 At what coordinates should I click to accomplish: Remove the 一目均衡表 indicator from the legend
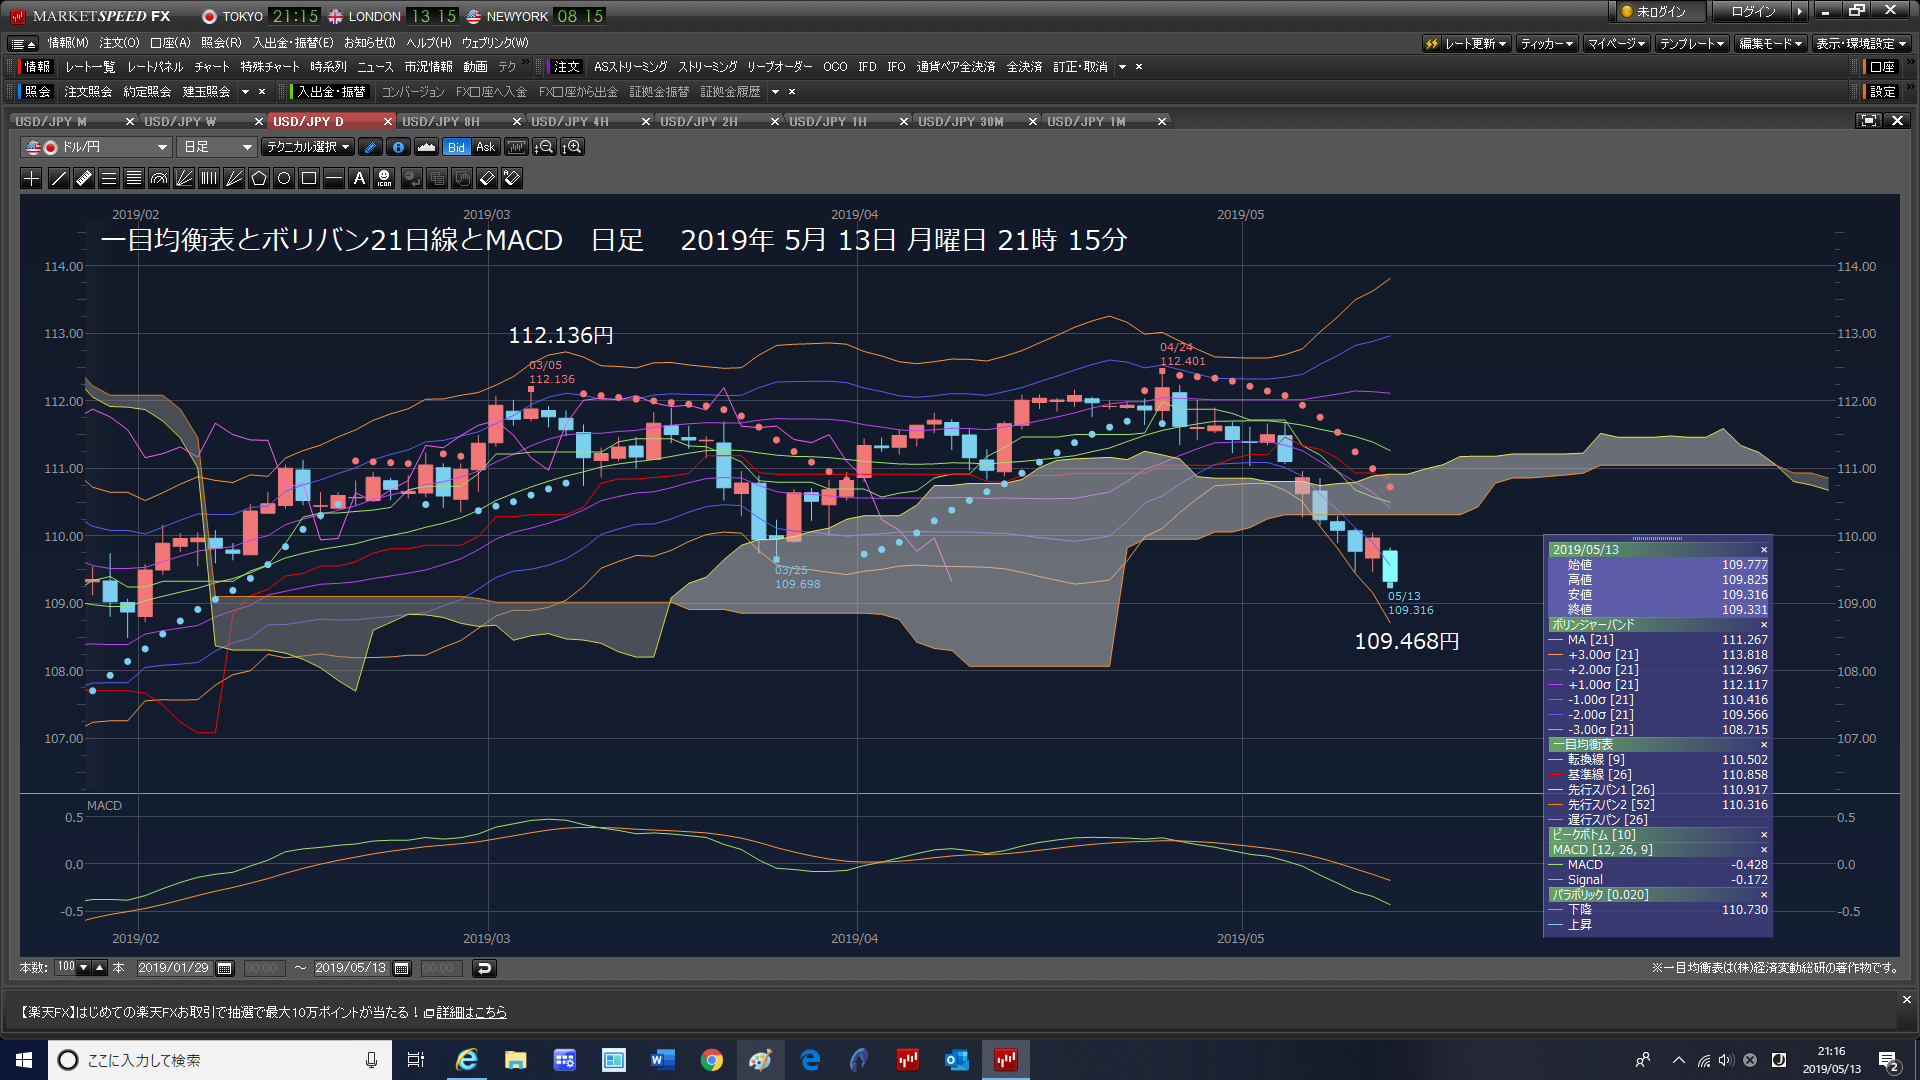click(1764, 745)
